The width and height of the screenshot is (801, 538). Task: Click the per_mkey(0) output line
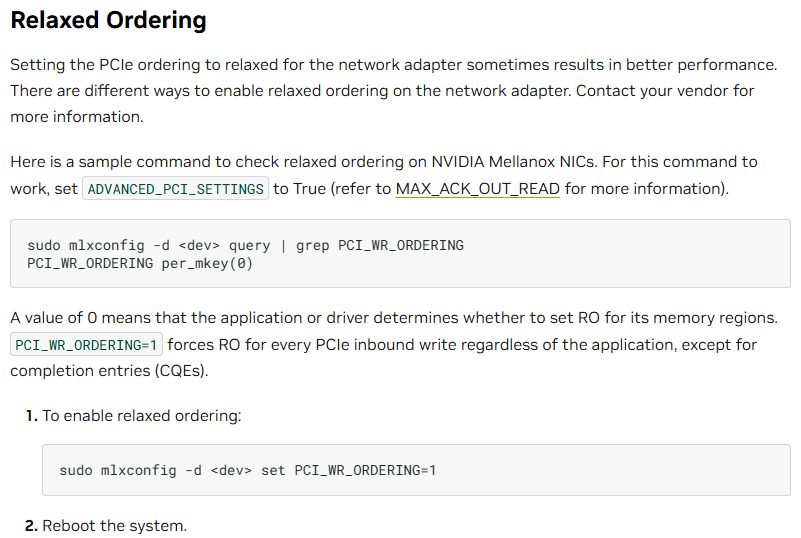click(x=140, y=263)
